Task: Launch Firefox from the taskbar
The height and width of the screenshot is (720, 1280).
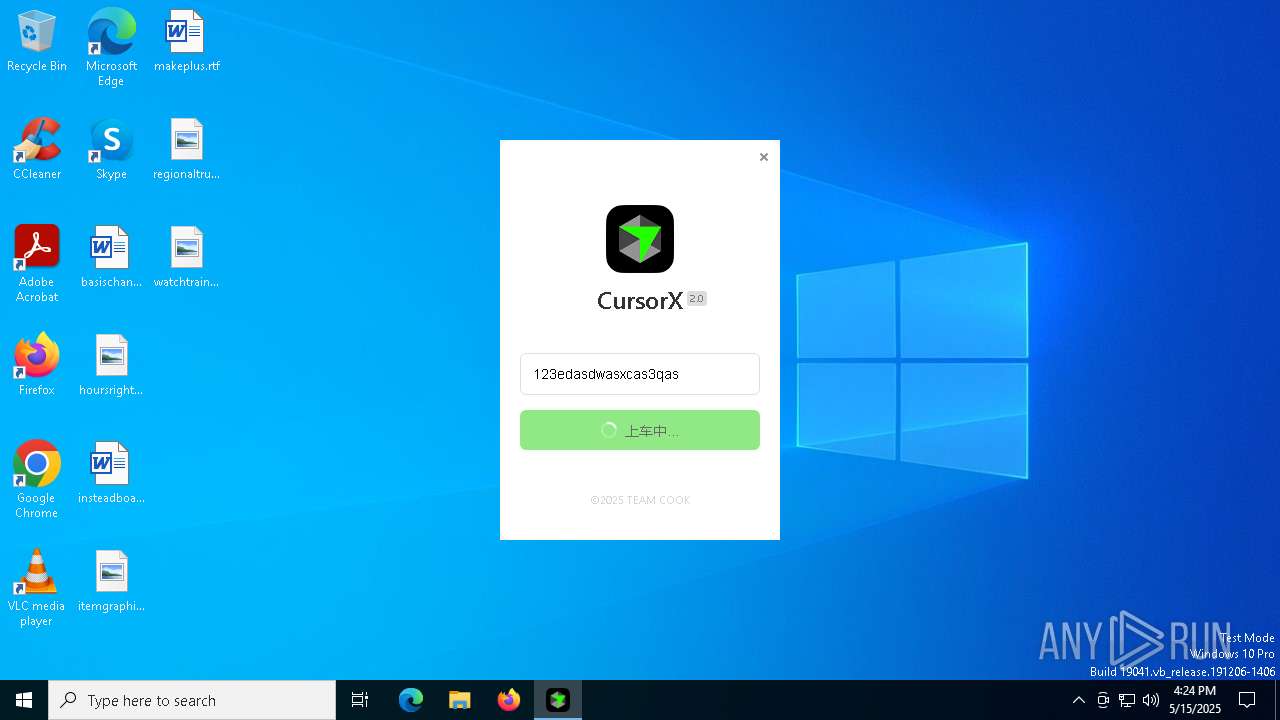Action: 509,700
